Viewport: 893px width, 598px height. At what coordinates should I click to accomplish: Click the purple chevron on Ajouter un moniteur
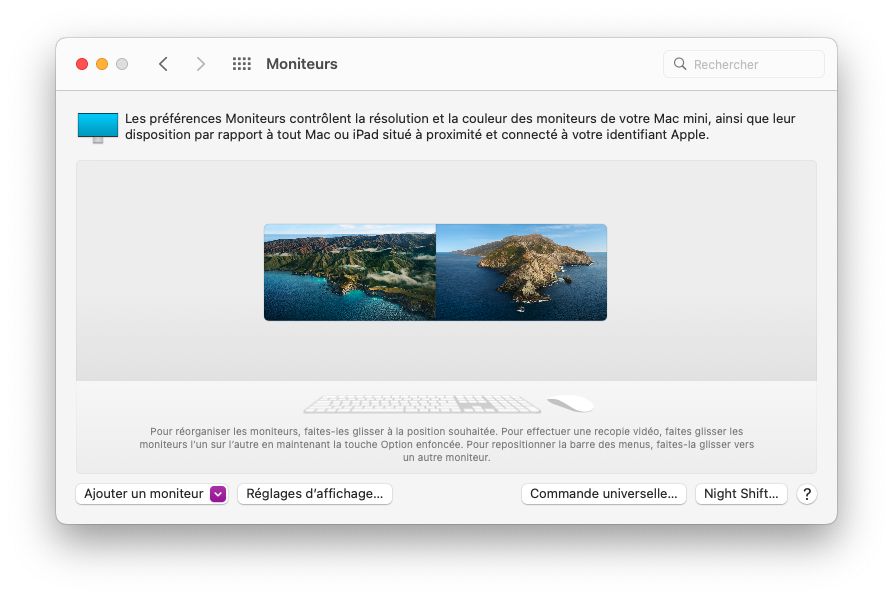218,494
